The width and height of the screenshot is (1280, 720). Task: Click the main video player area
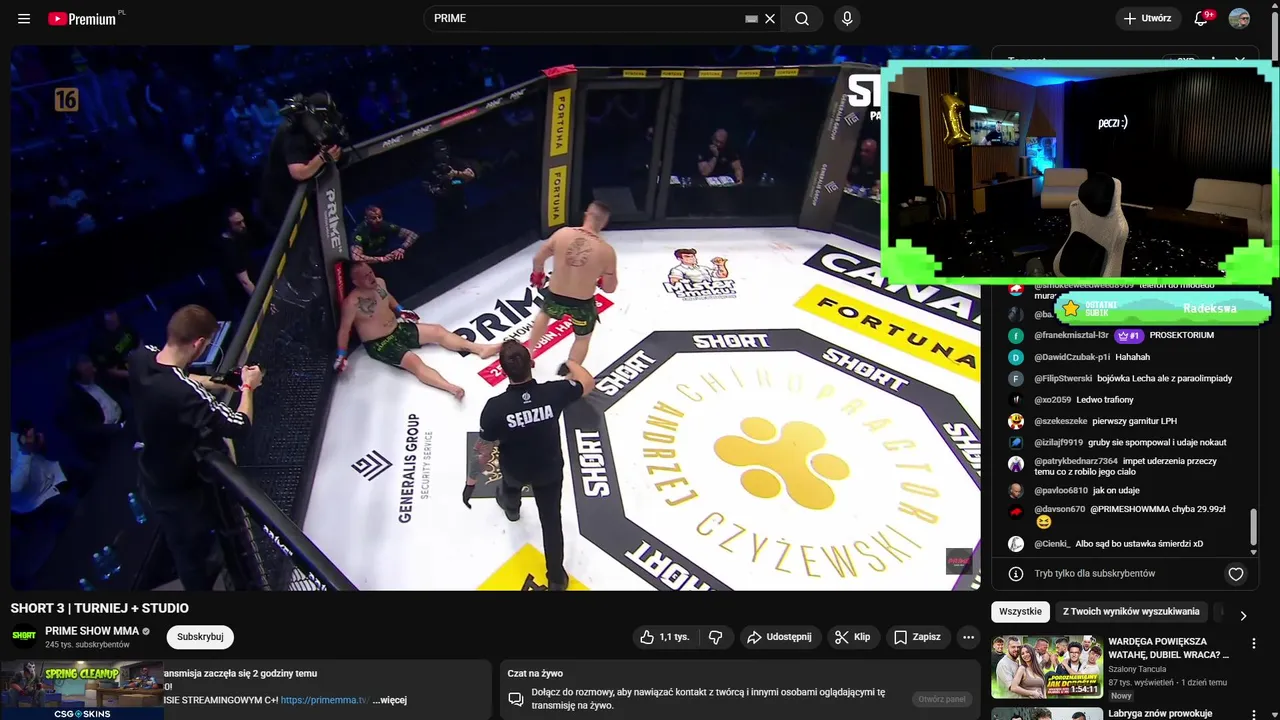point(495,318)
